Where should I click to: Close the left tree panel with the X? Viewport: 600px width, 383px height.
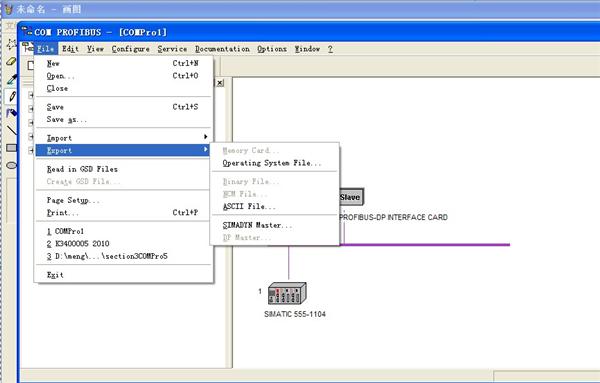coord(220,83)
